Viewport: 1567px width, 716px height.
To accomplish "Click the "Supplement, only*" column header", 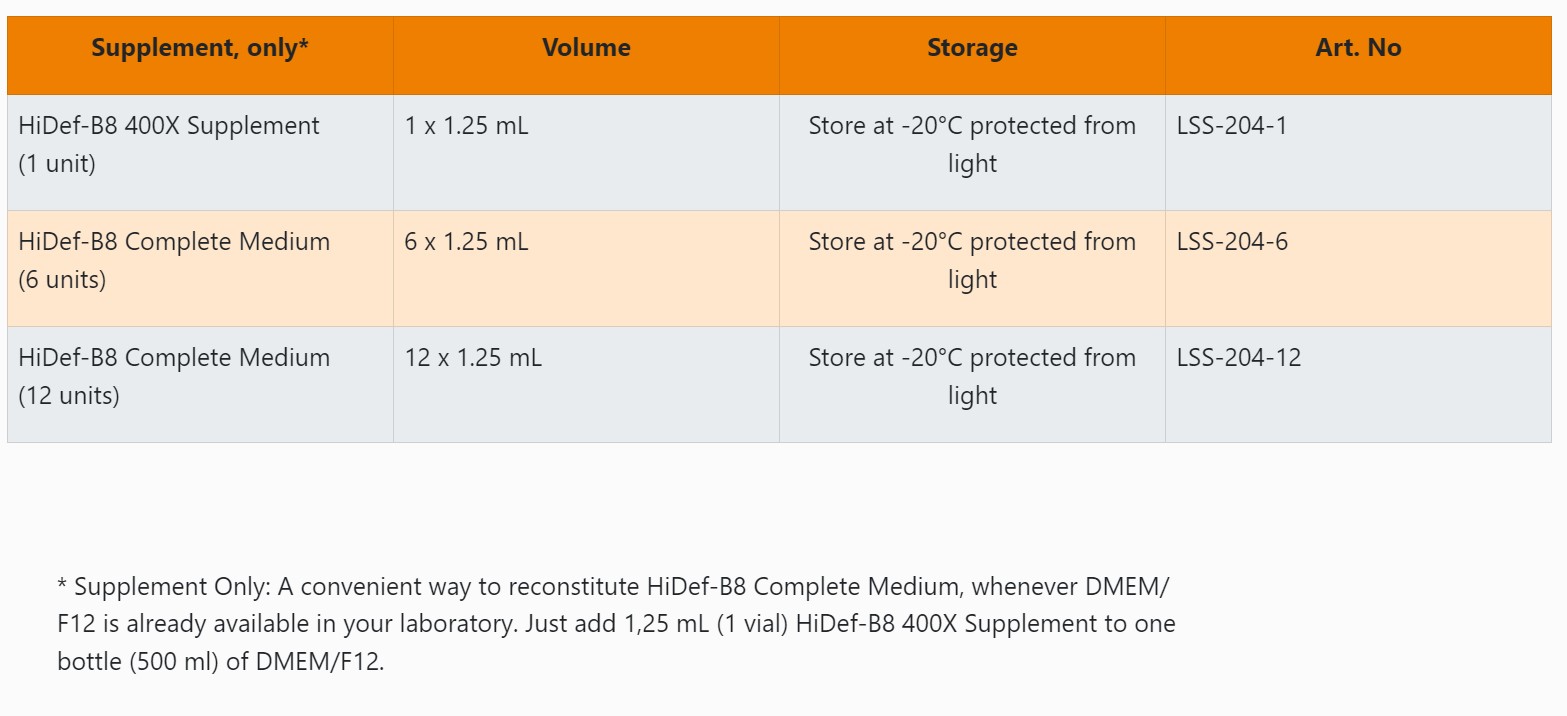I will (200, 48).
